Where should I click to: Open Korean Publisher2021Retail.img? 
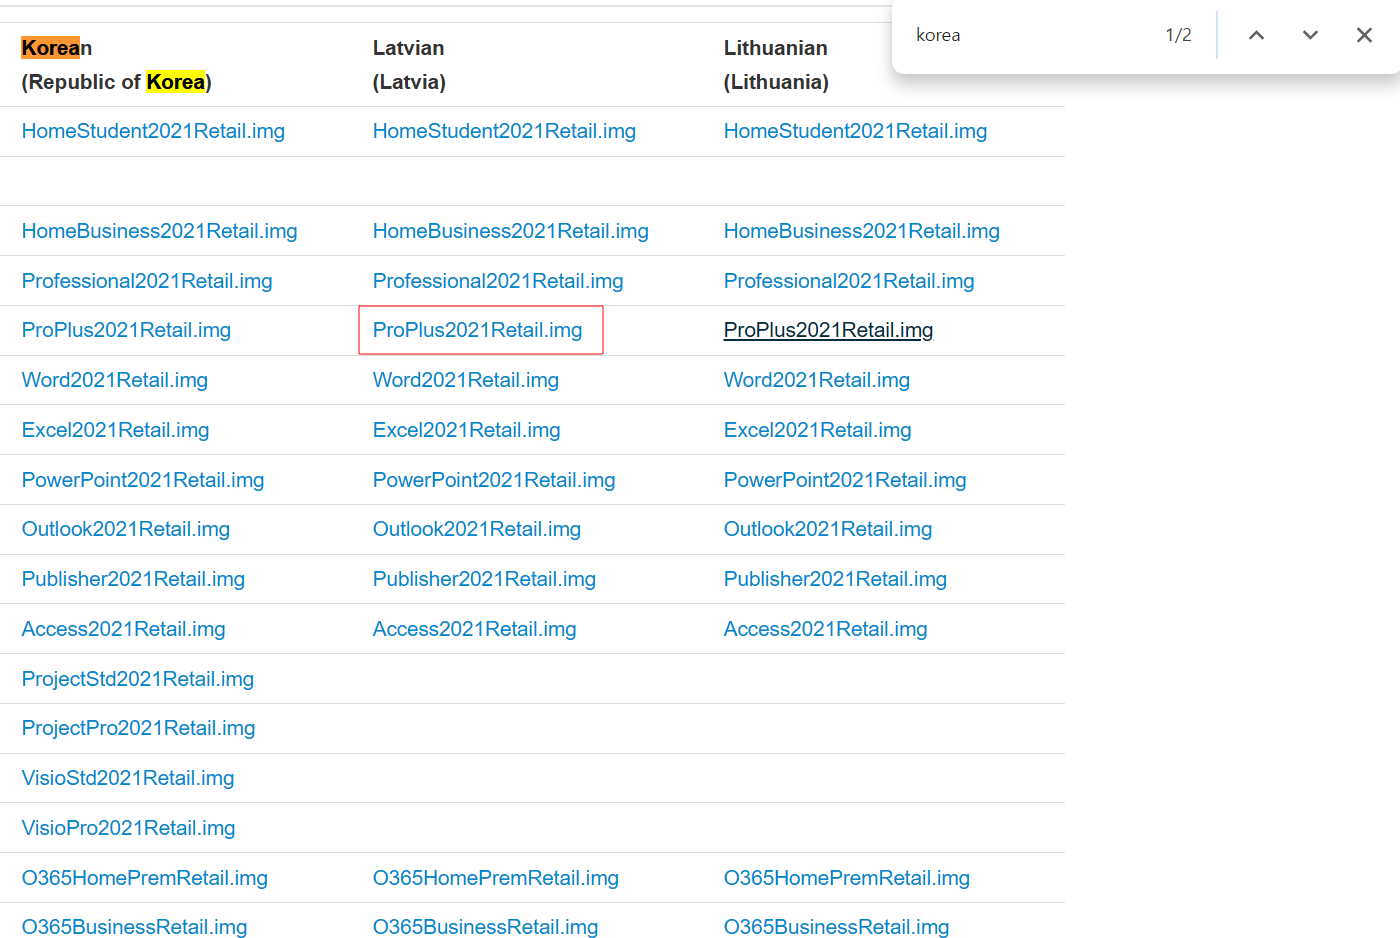(133, 579)
